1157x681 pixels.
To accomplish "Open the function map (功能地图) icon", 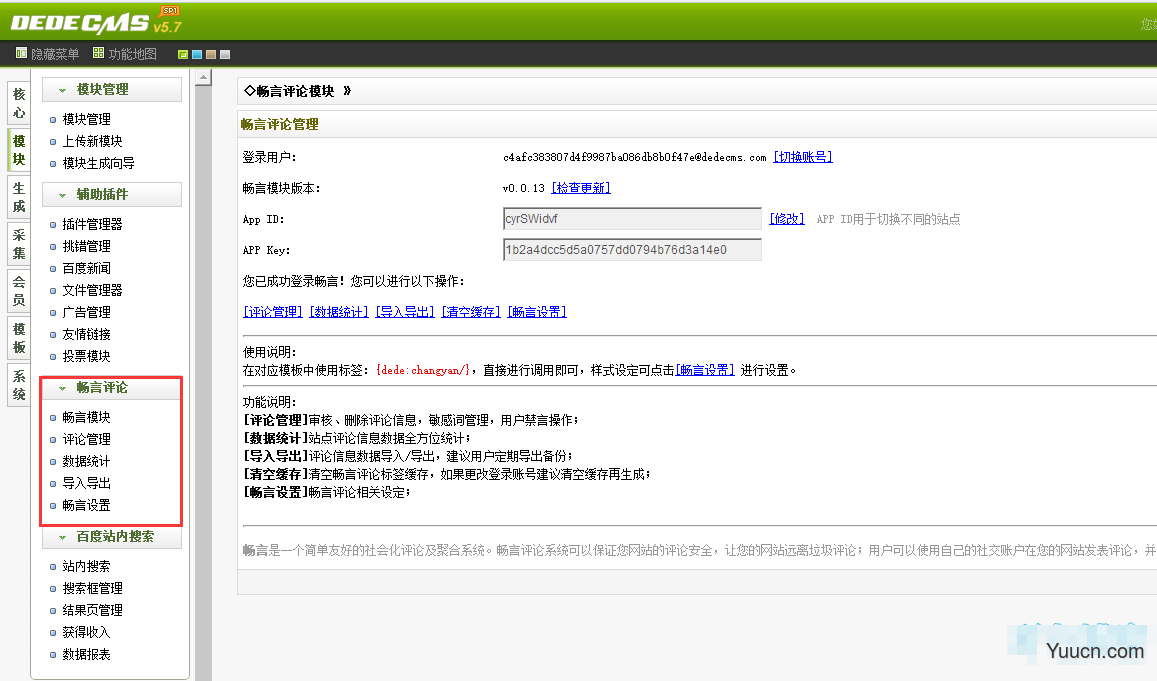I will pos(98,54).
